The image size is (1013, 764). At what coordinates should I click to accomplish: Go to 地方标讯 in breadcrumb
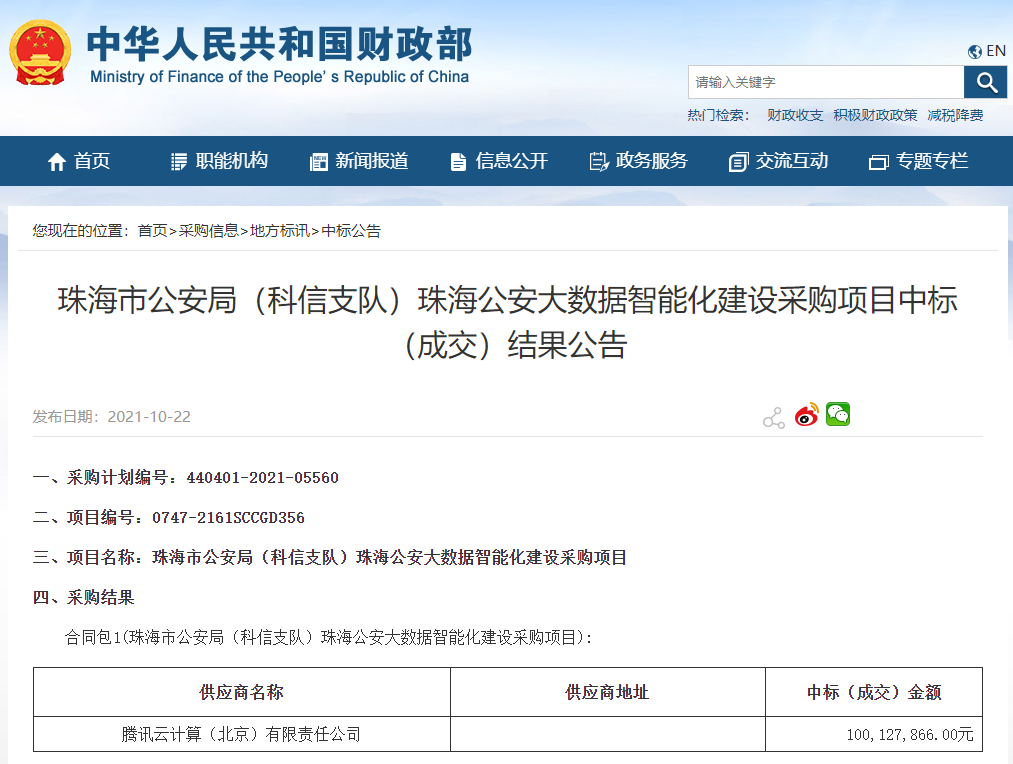pos(280,231)
